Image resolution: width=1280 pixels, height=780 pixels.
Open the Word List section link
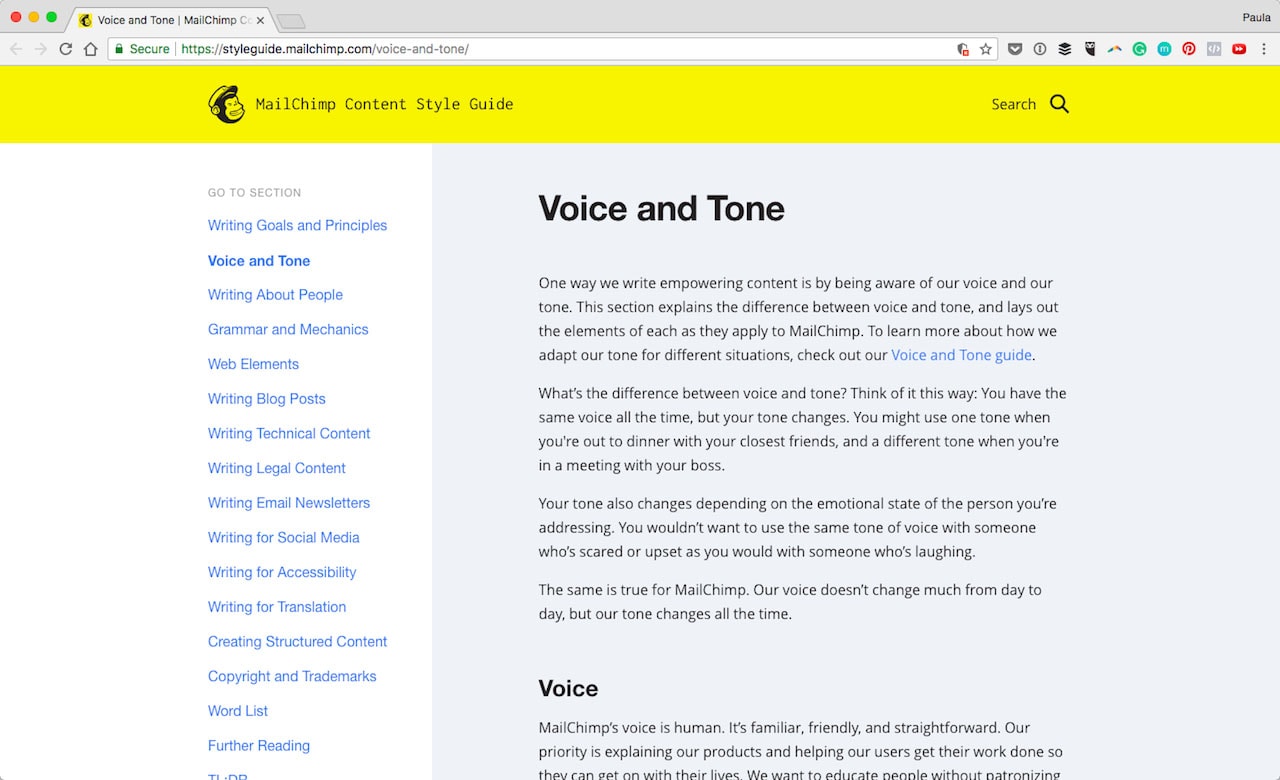pyautogui.click(x=238, y=711)
